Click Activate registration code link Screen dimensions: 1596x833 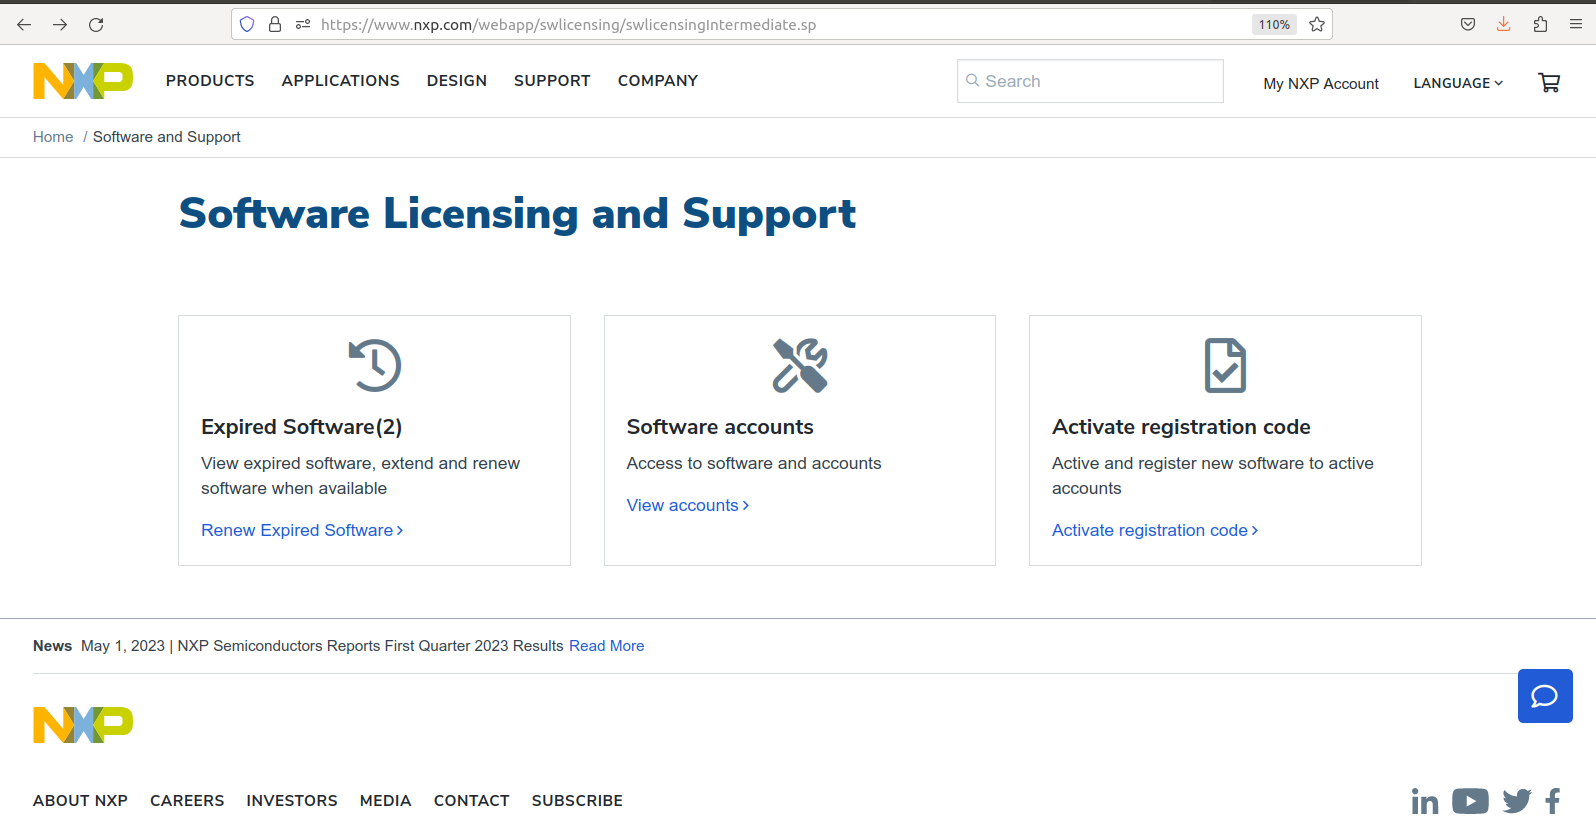(1154, 530)
